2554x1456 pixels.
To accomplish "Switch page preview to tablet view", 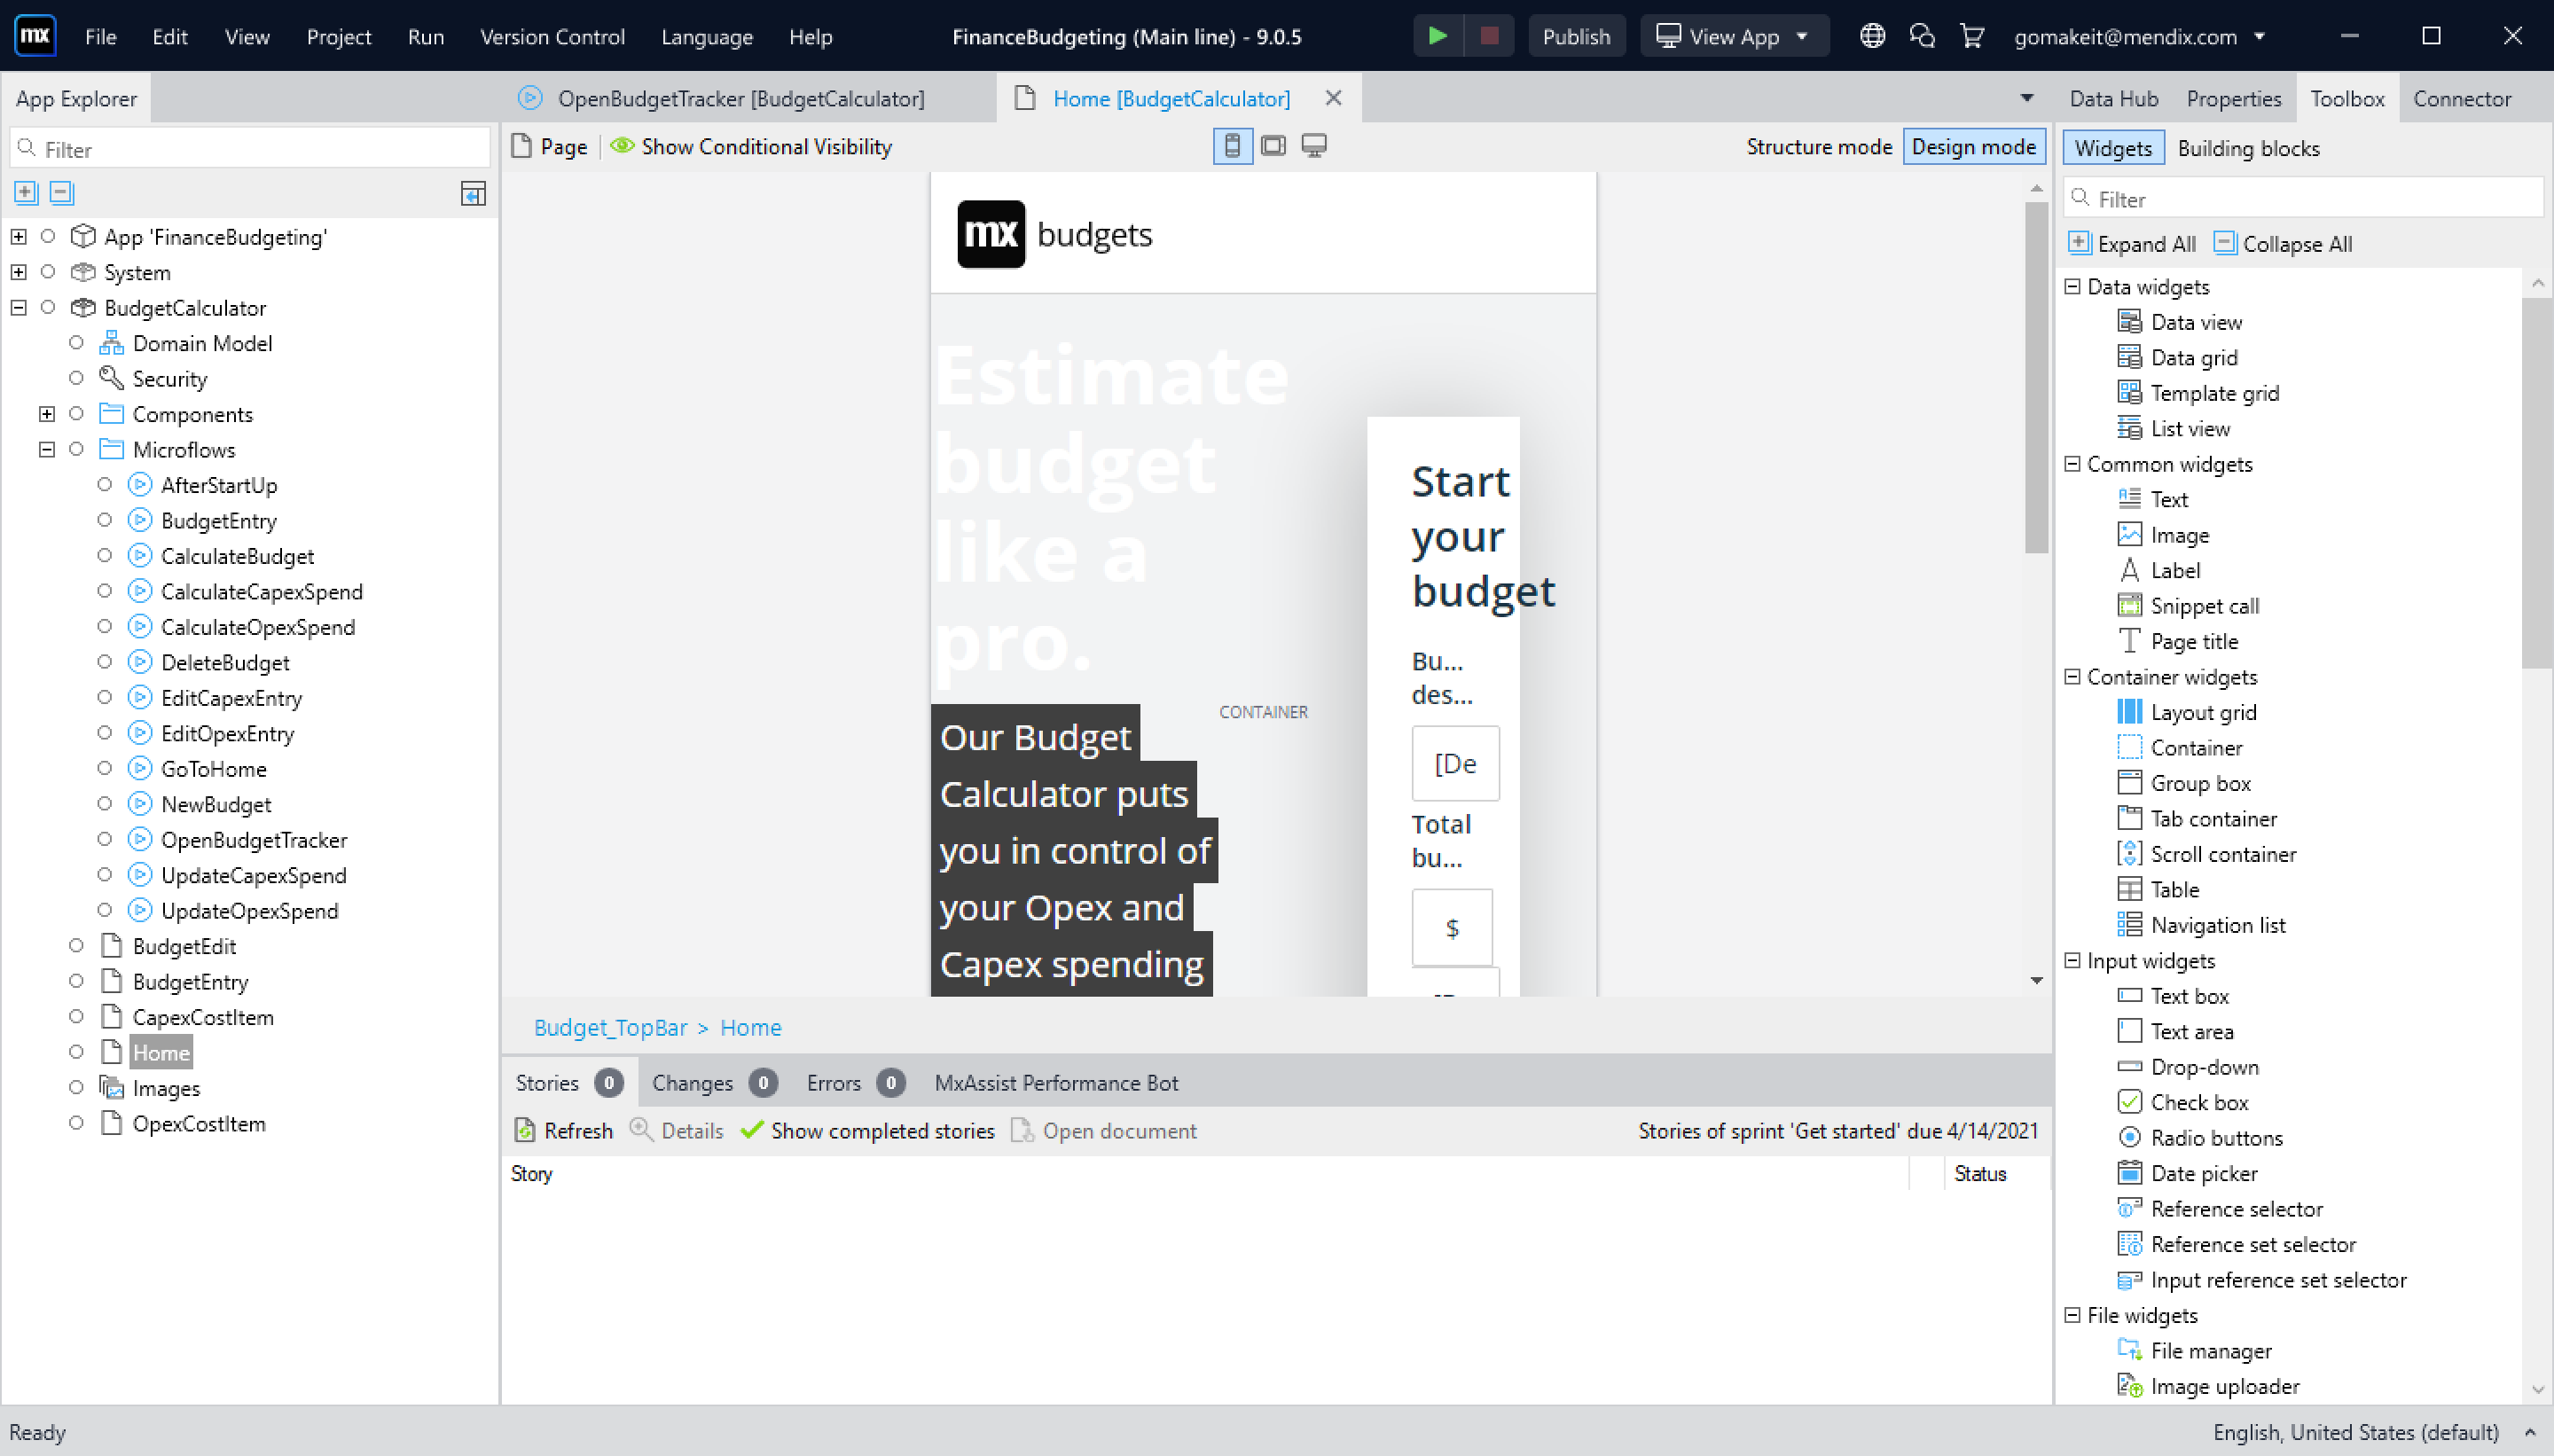I will 1272,145.
